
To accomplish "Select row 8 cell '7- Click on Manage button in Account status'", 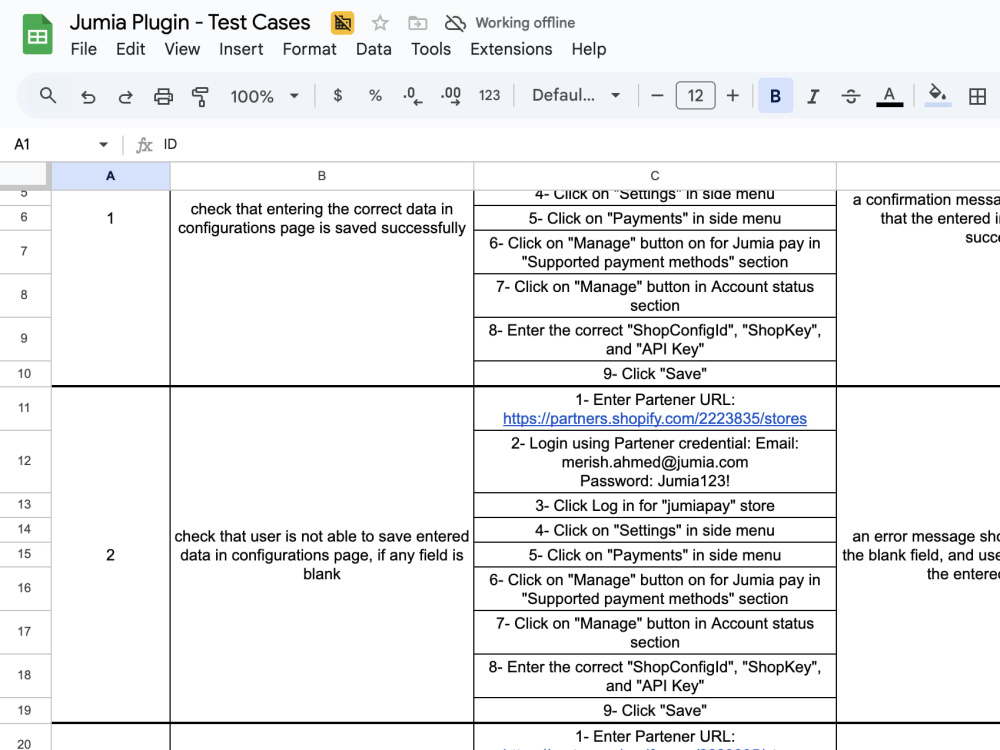I will pos(654,296).
